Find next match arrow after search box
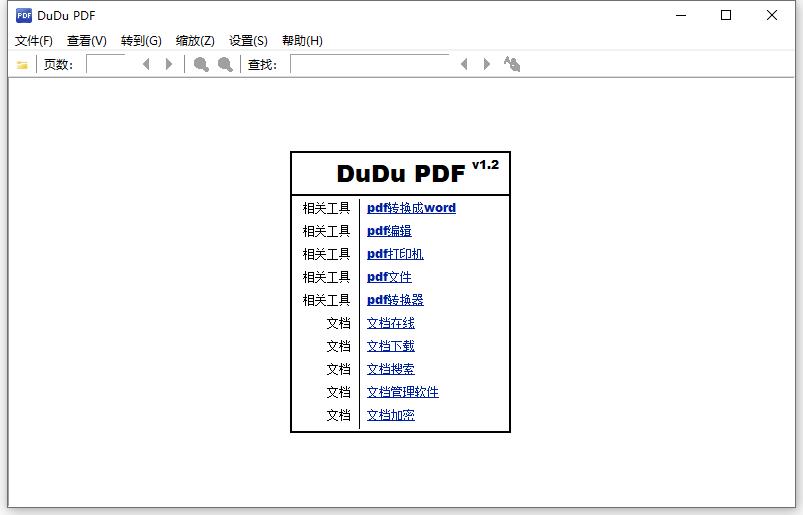 pyautogui.click(x=487, y=65)
